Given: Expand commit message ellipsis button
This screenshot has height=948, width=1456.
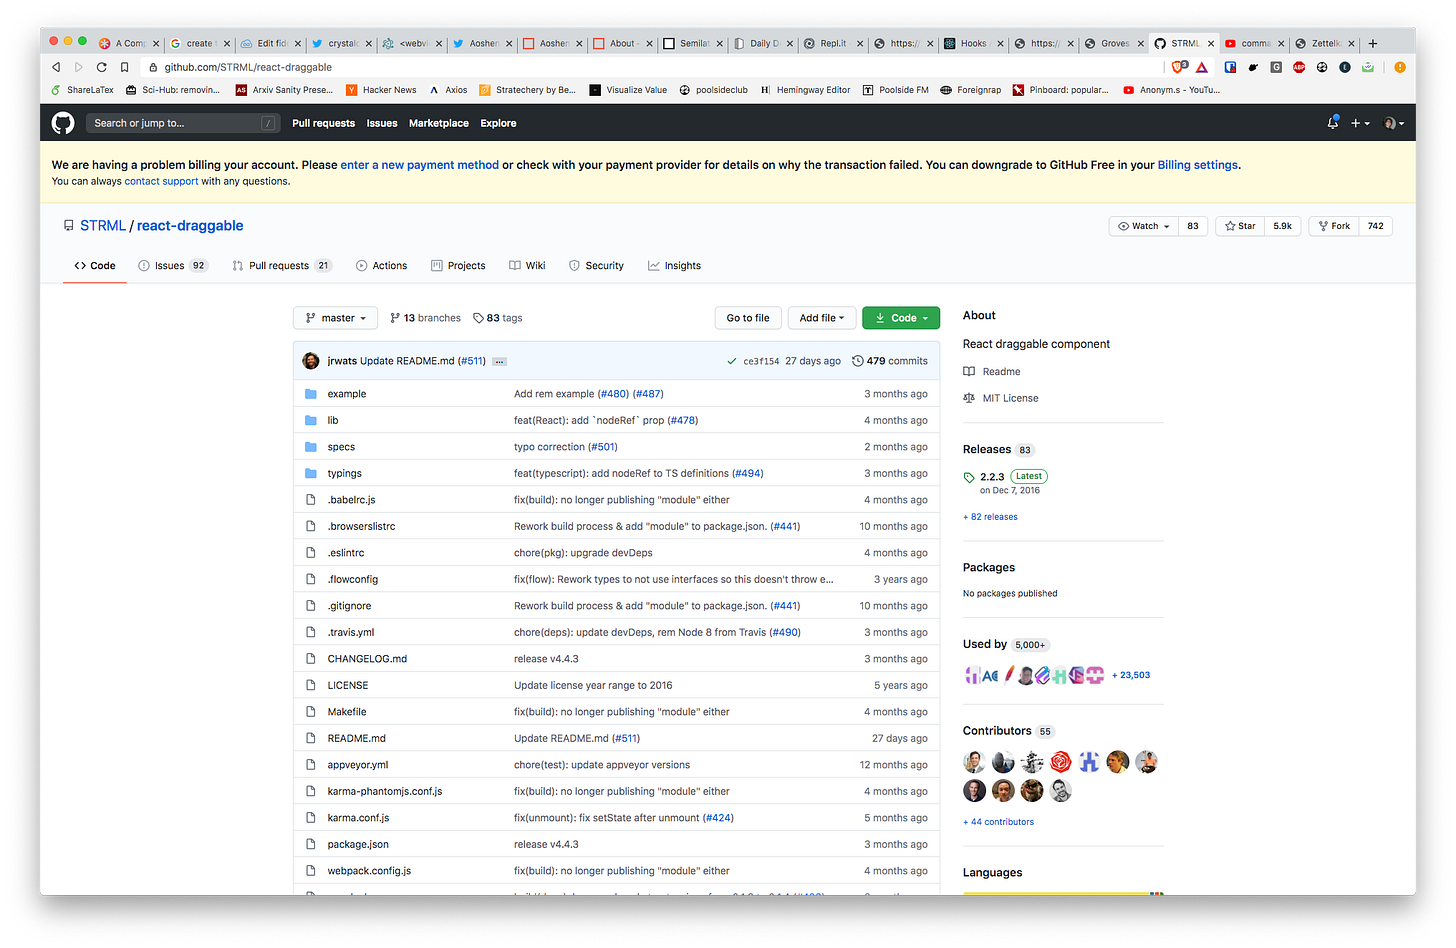Looking at the screenshot, I should coord(499,362).
